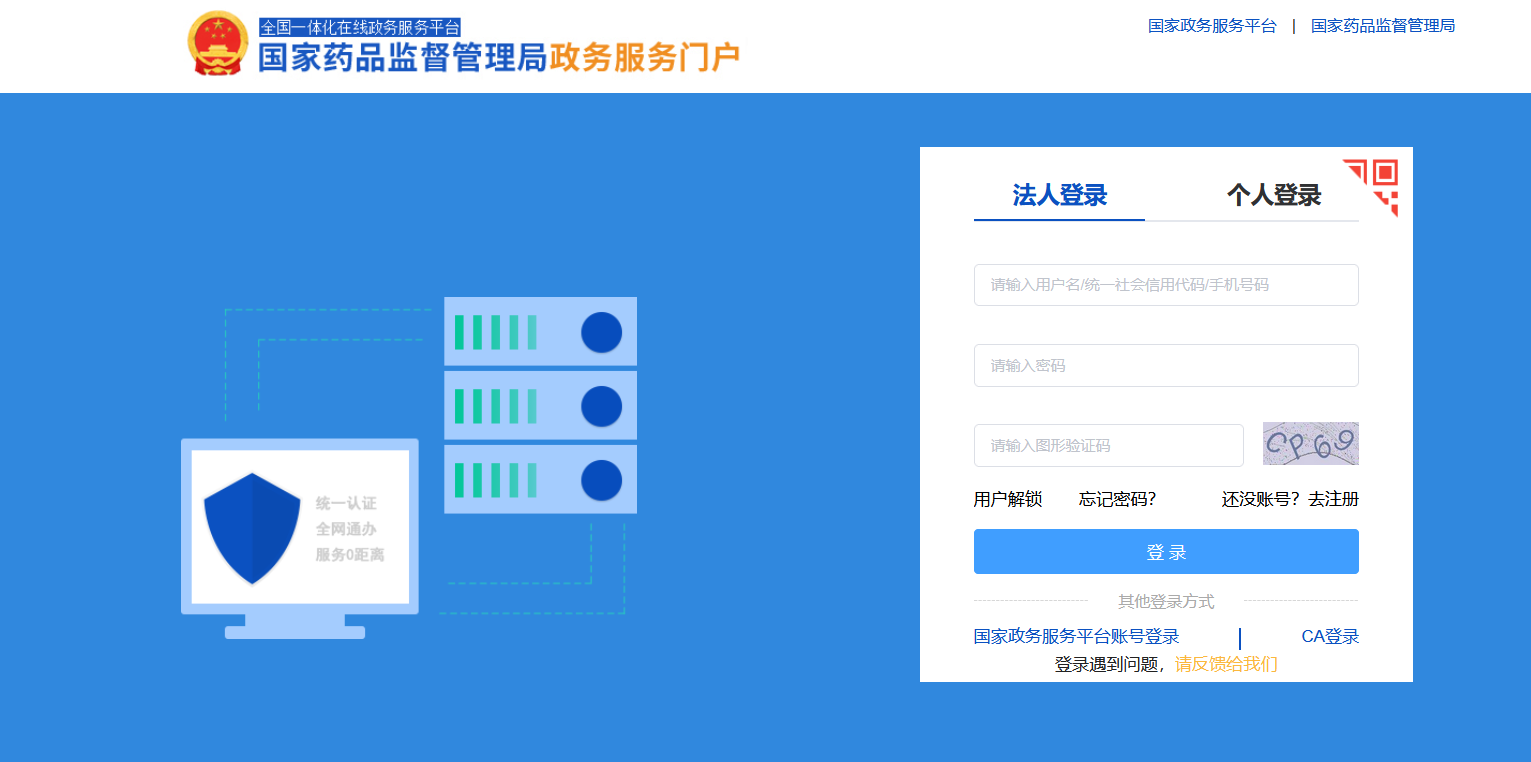Click the 请输入图形验证码 captcha input field
The height and width of the screenshot is (762, 1531).
1108,445
